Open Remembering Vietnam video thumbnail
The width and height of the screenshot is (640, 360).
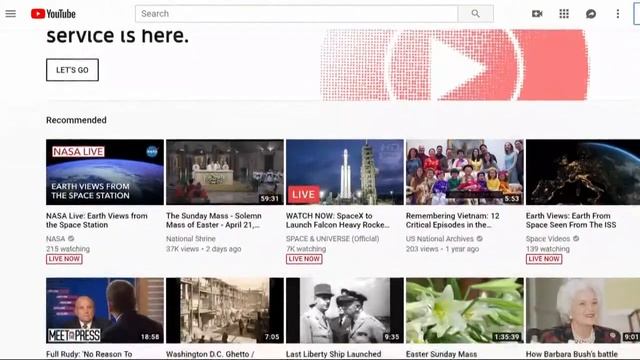click(465, 172)
